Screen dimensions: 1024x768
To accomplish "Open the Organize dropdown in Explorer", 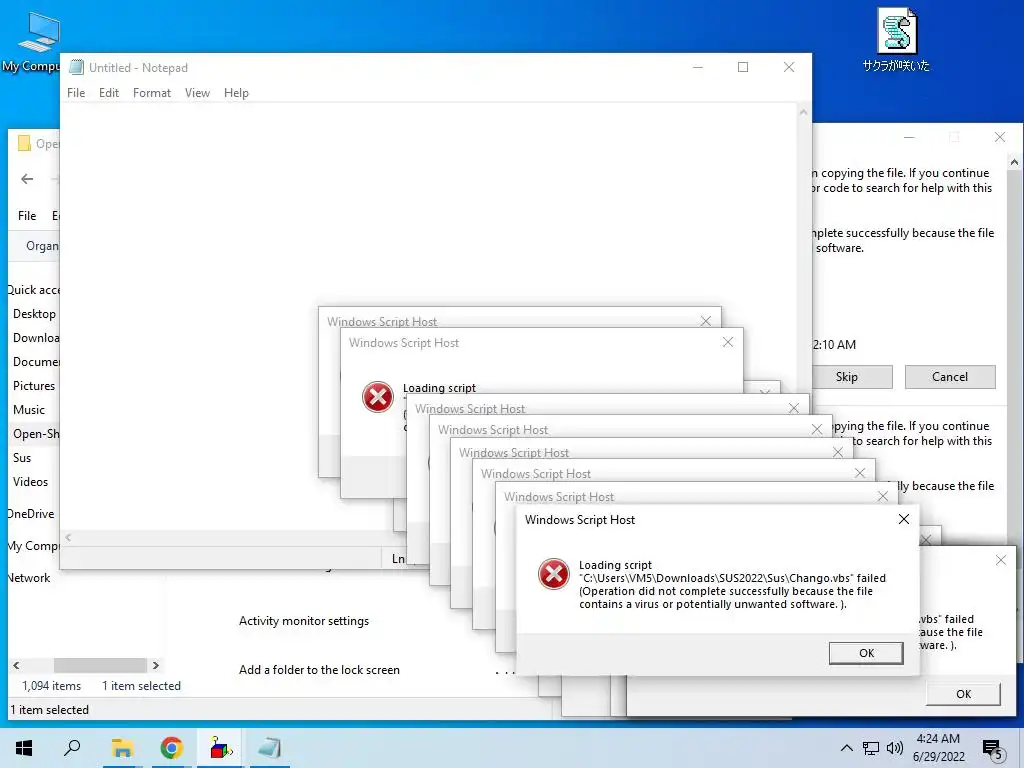I will coord(42,246).
